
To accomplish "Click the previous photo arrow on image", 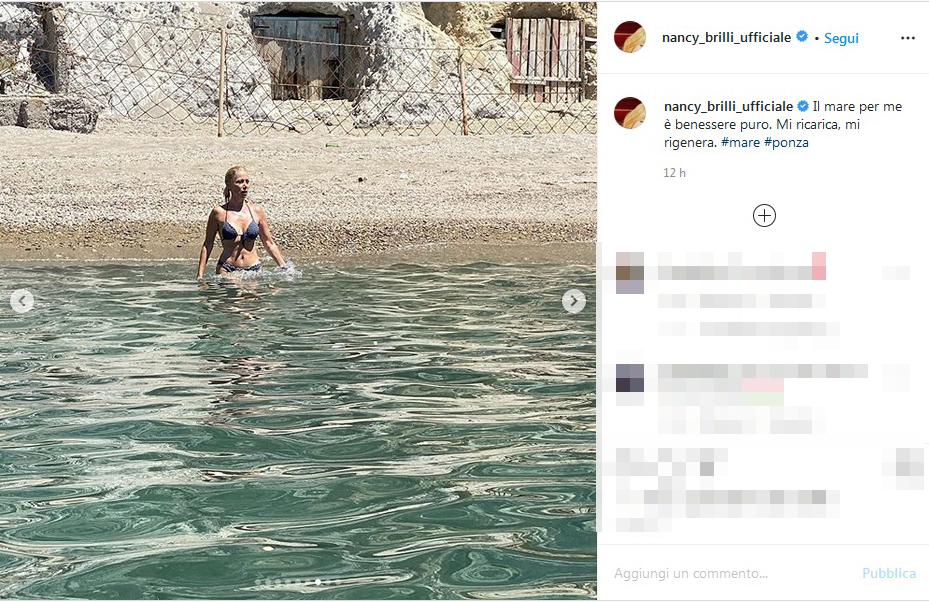I will pos(22,302).
